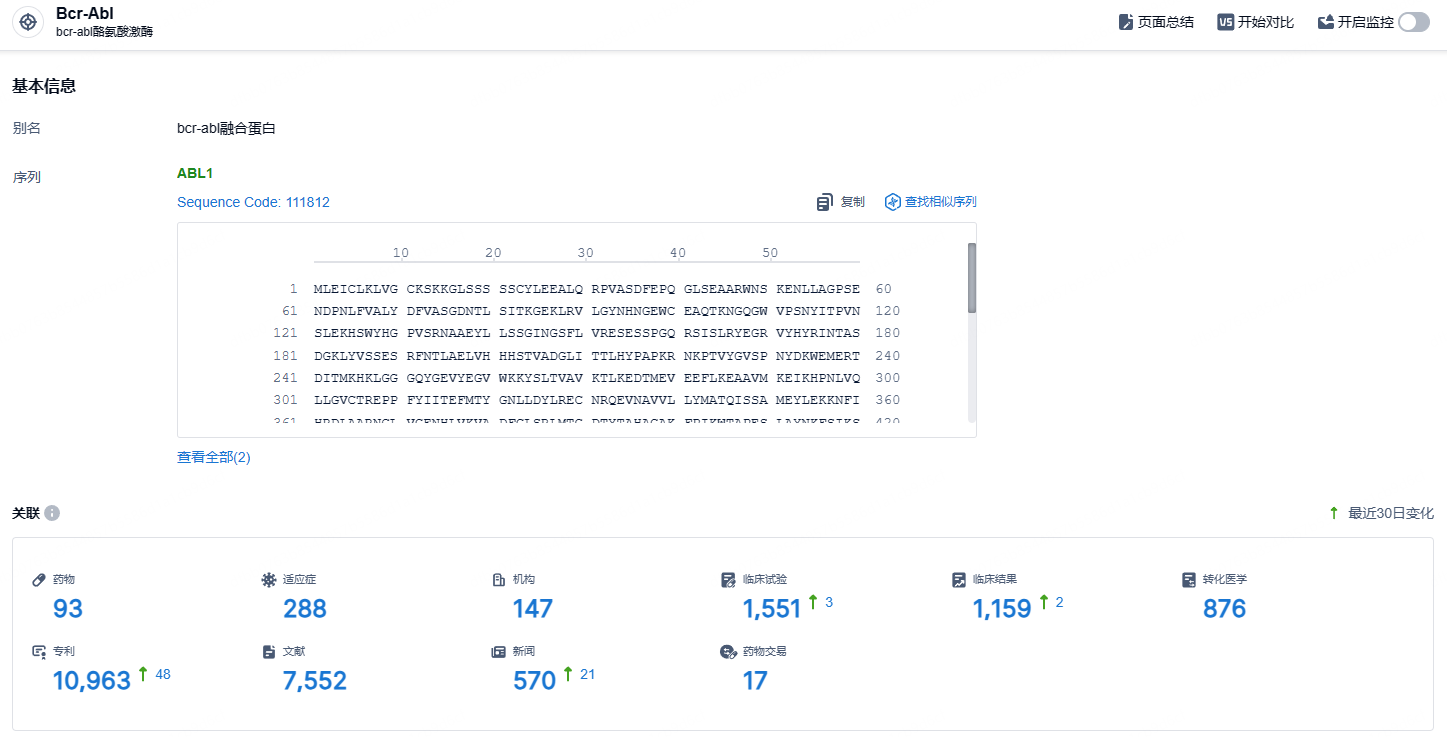Screen dimensions: 1447x737
Task: Open Sequence Code: 111812 link
Action: pyautogui.click(x=253, y=202)
